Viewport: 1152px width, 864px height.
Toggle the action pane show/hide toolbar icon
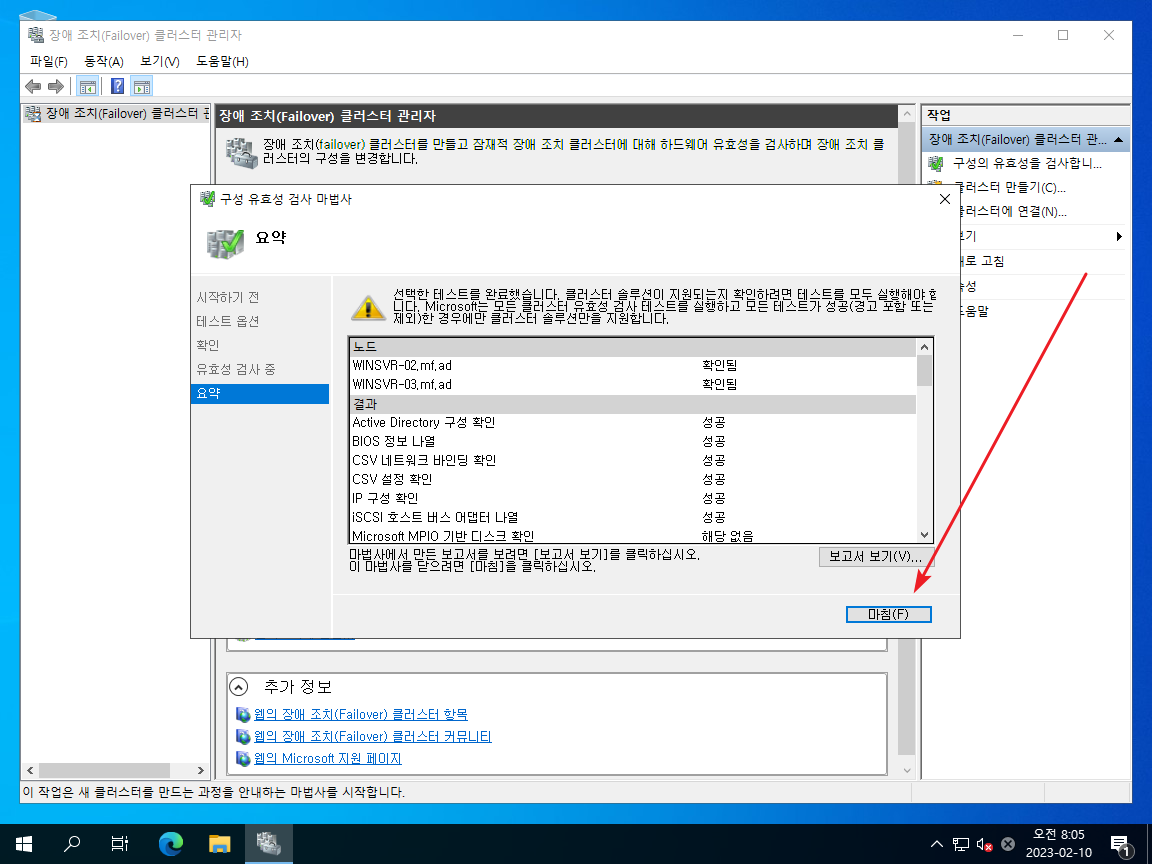click(142, 87)
